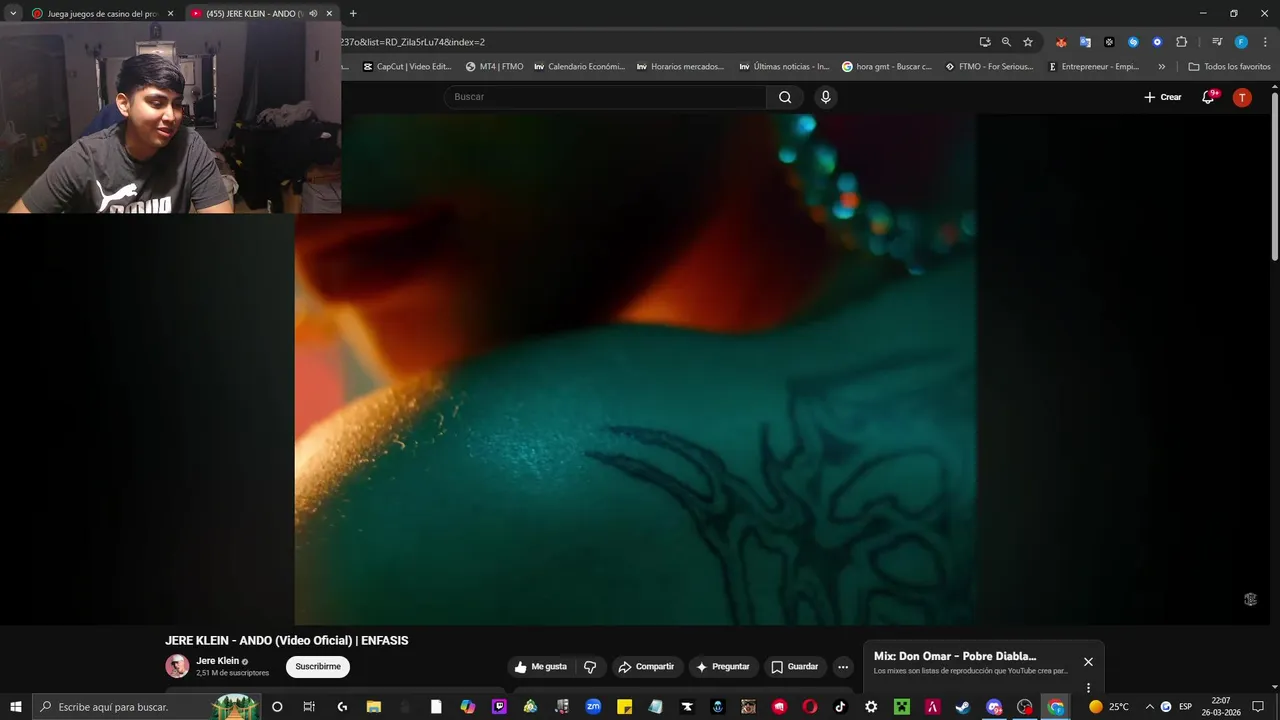
Task: Click the ESP language indicator
Action: tap(1186, 707)
